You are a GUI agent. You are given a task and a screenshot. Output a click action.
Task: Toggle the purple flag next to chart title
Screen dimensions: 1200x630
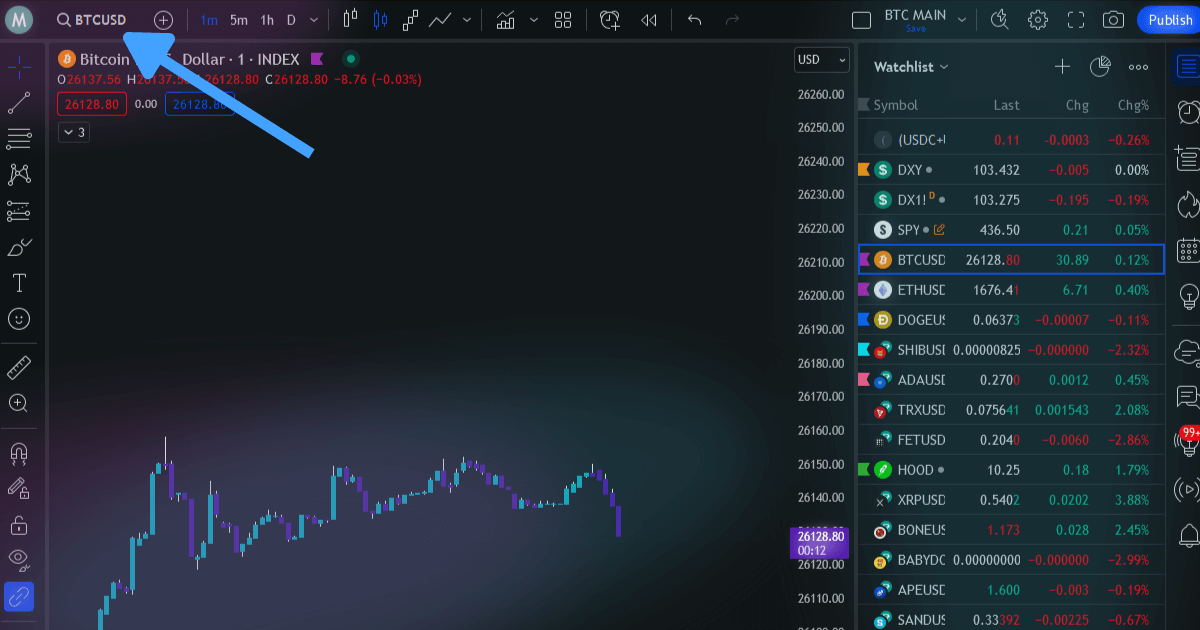pyautogui.click(x=317, y=59)
